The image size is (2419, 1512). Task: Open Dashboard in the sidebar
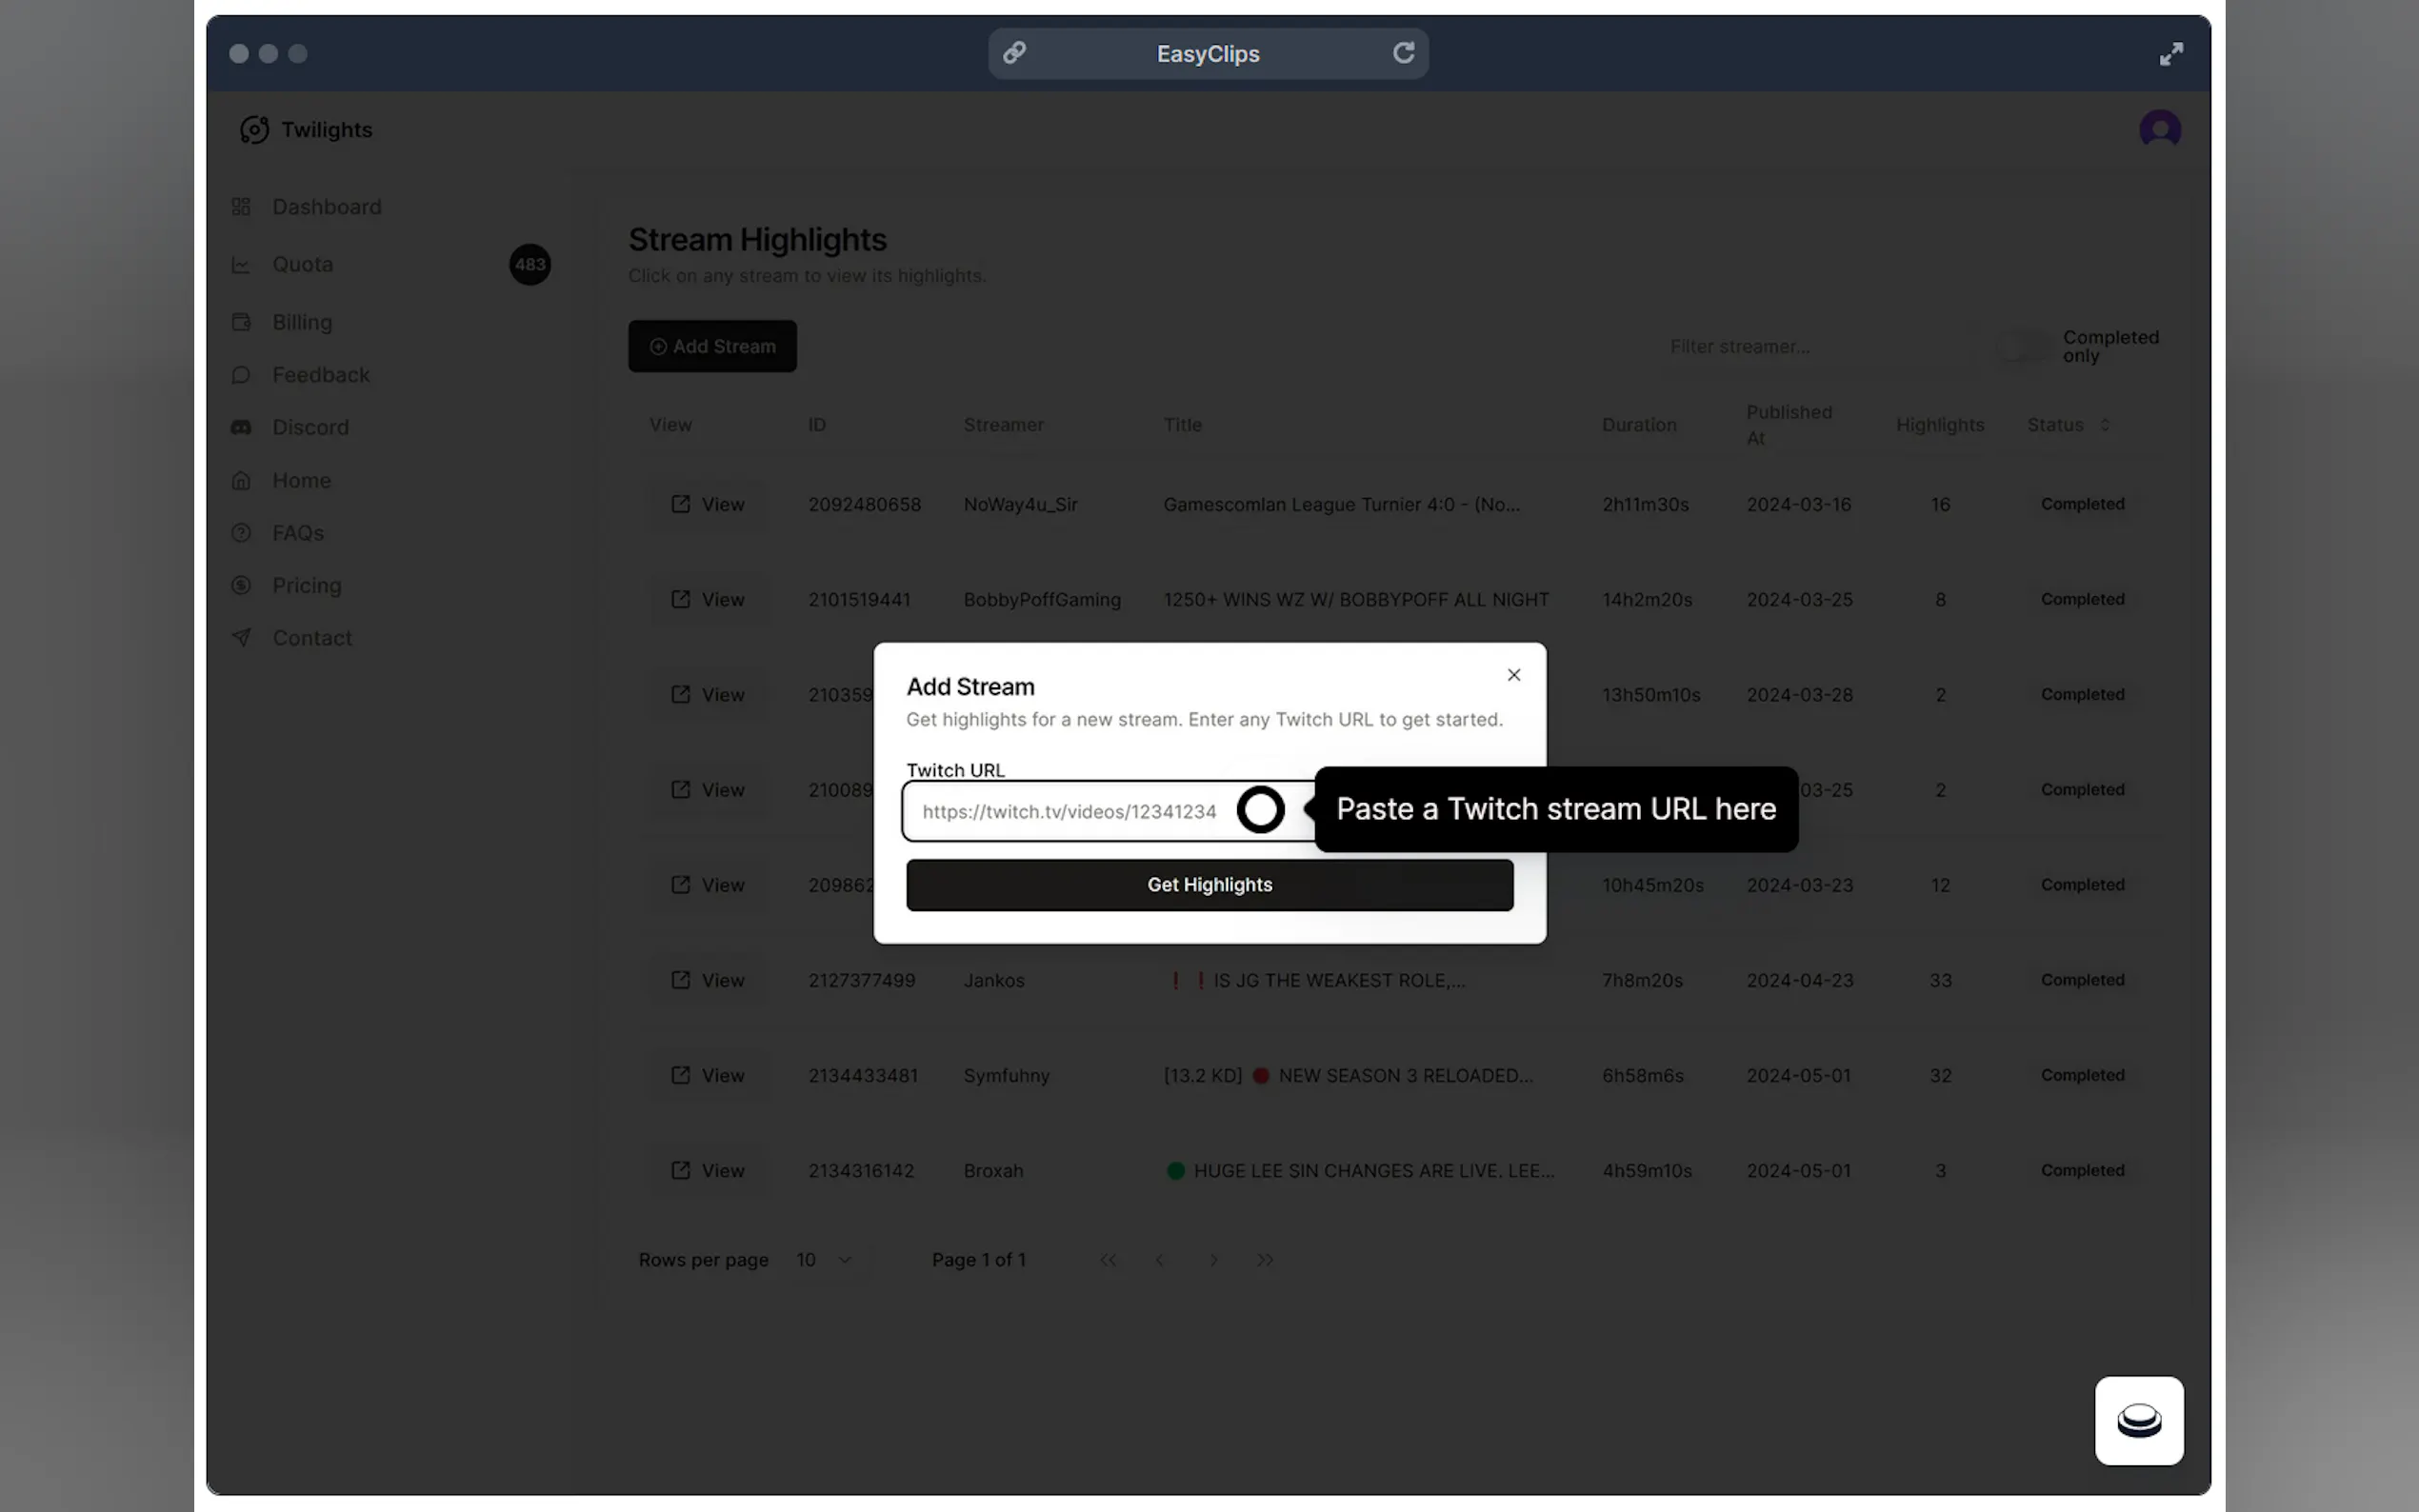pos(326,207)
